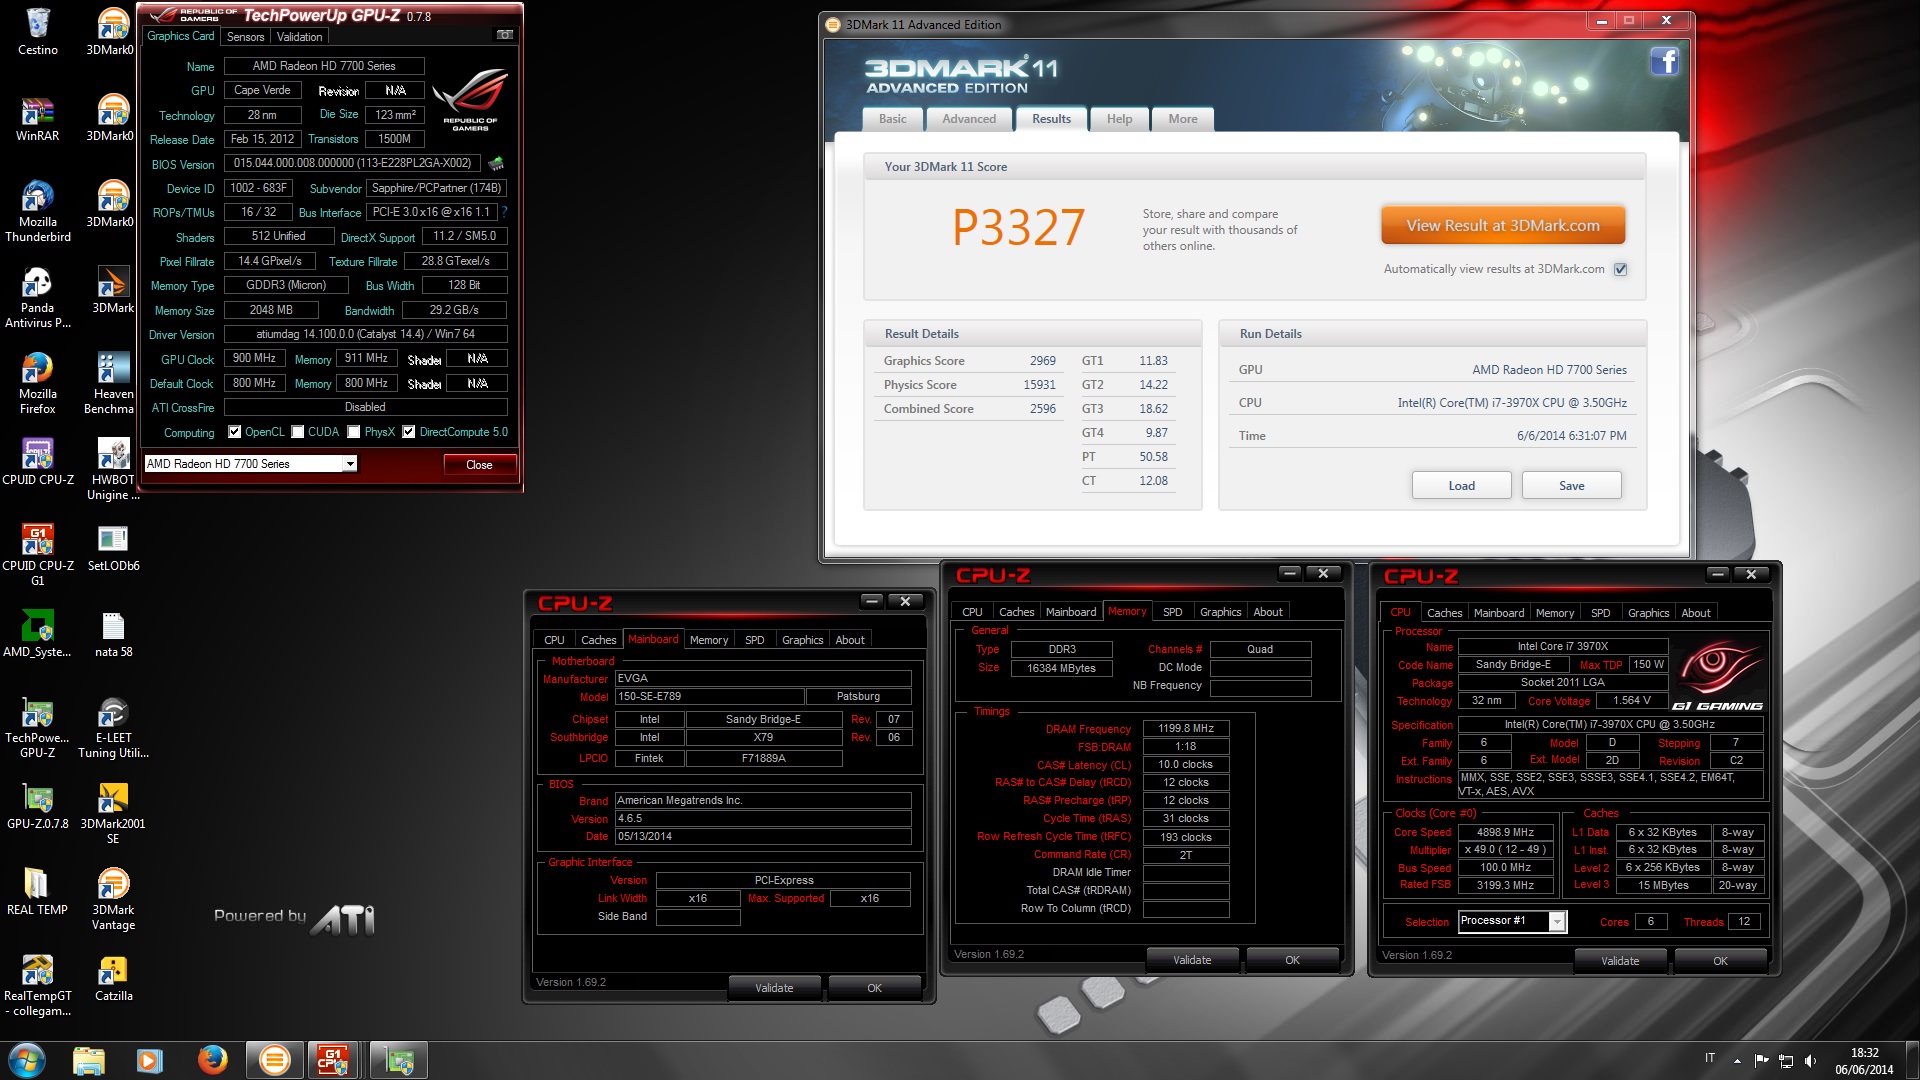This screenshot has width=1920, height=1080.
Task: Click the BIOS save chip icon in GPU-Z
Action: pyautogui.click(x=496, y=163)
